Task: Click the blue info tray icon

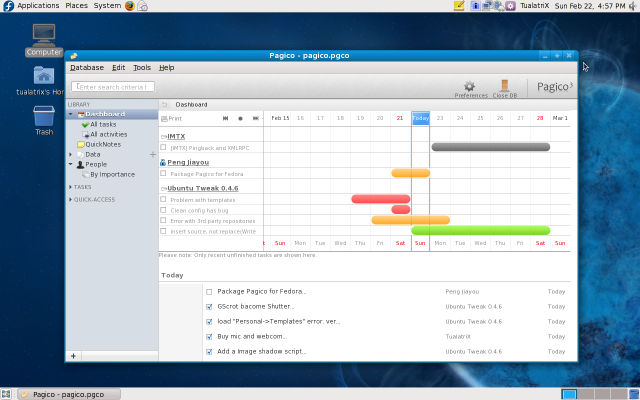Action: (475, 6)
